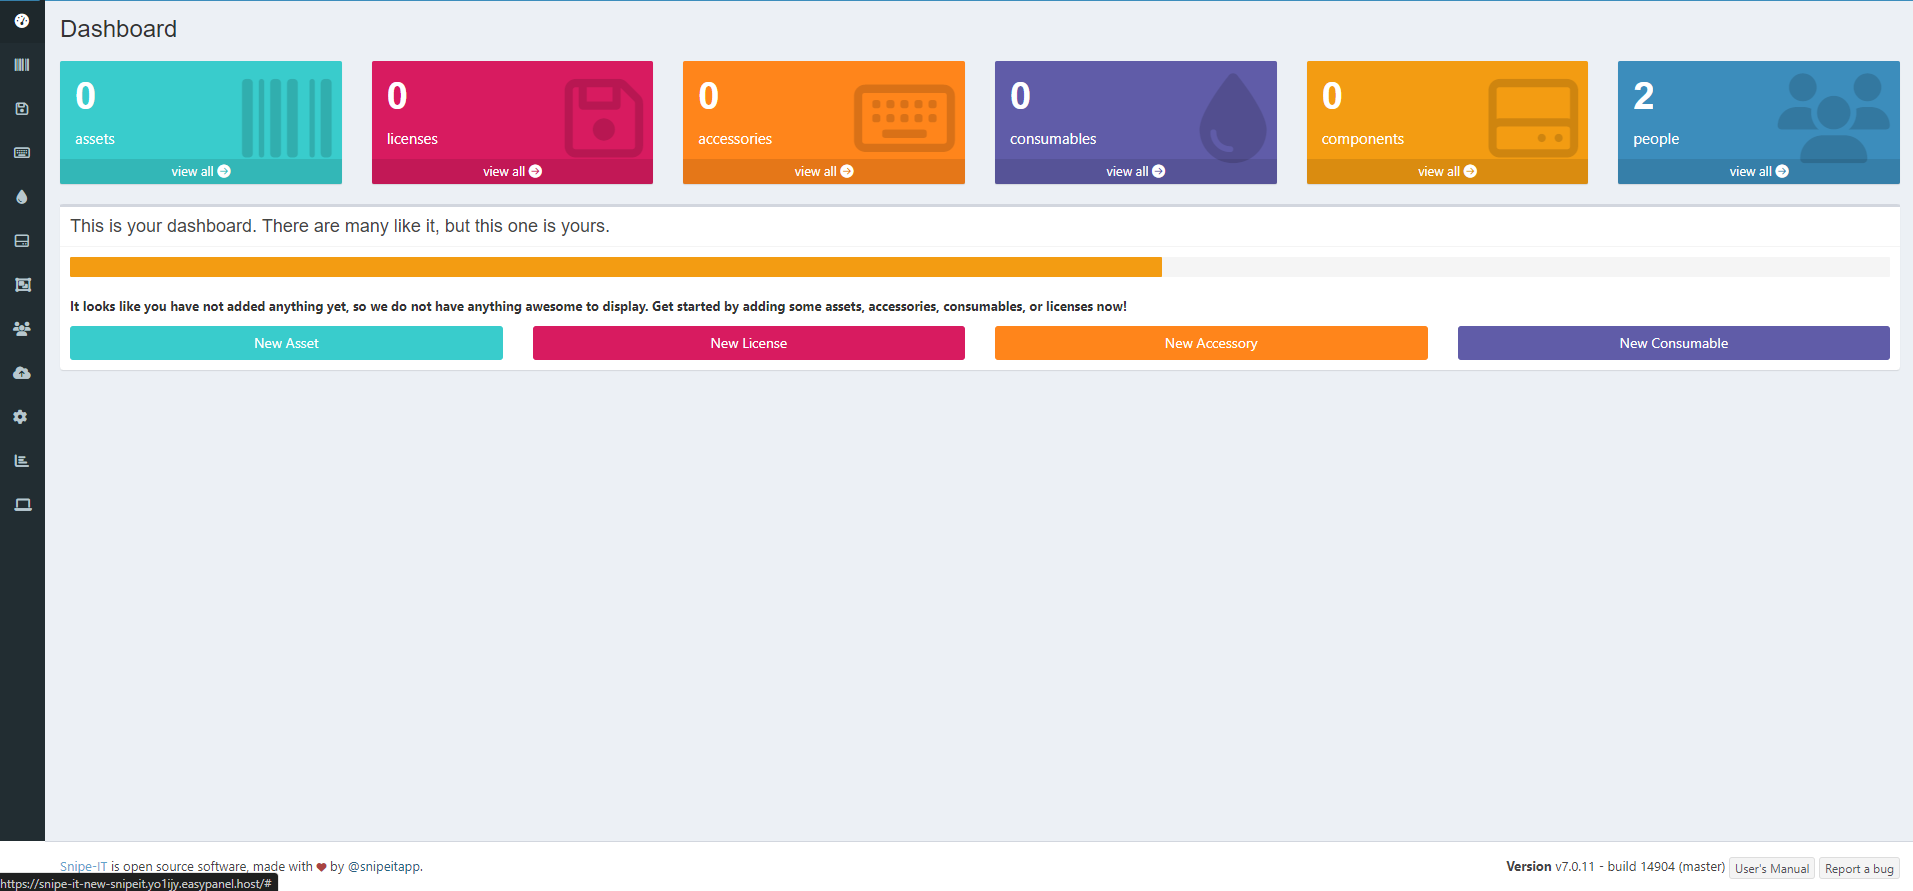This screenshot has width=1913, height=891.
Task: Open Accessories via the sidebar keyboard icon
Action: click(22, 153)
